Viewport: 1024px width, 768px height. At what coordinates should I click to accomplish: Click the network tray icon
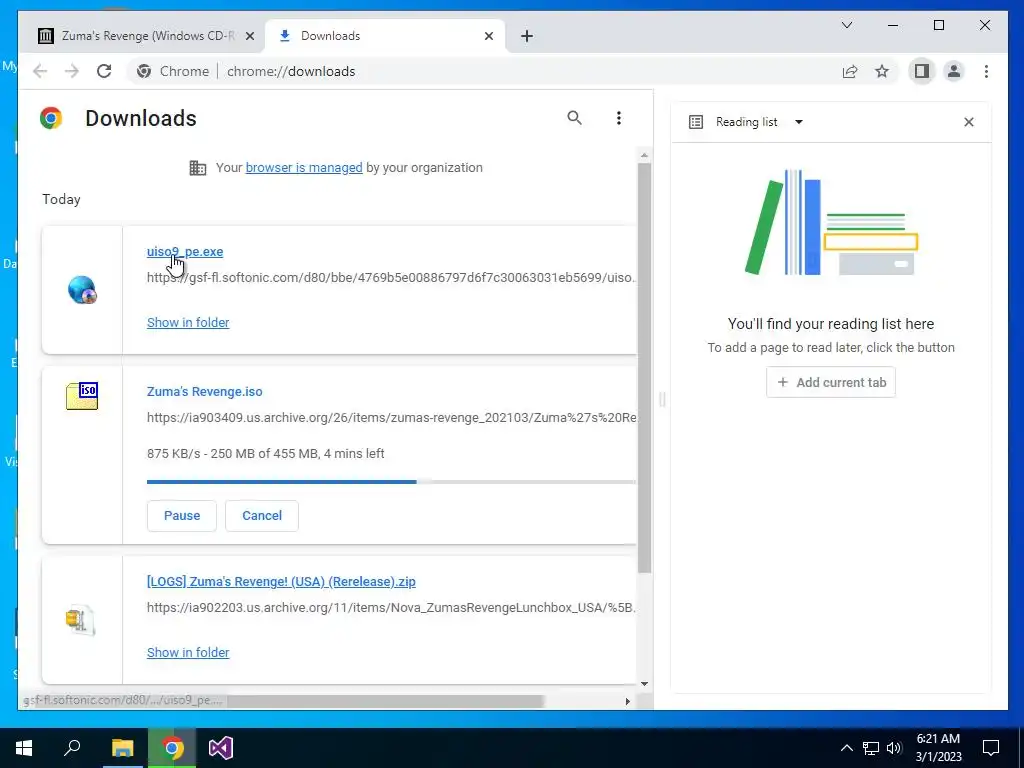click(871, 748)
